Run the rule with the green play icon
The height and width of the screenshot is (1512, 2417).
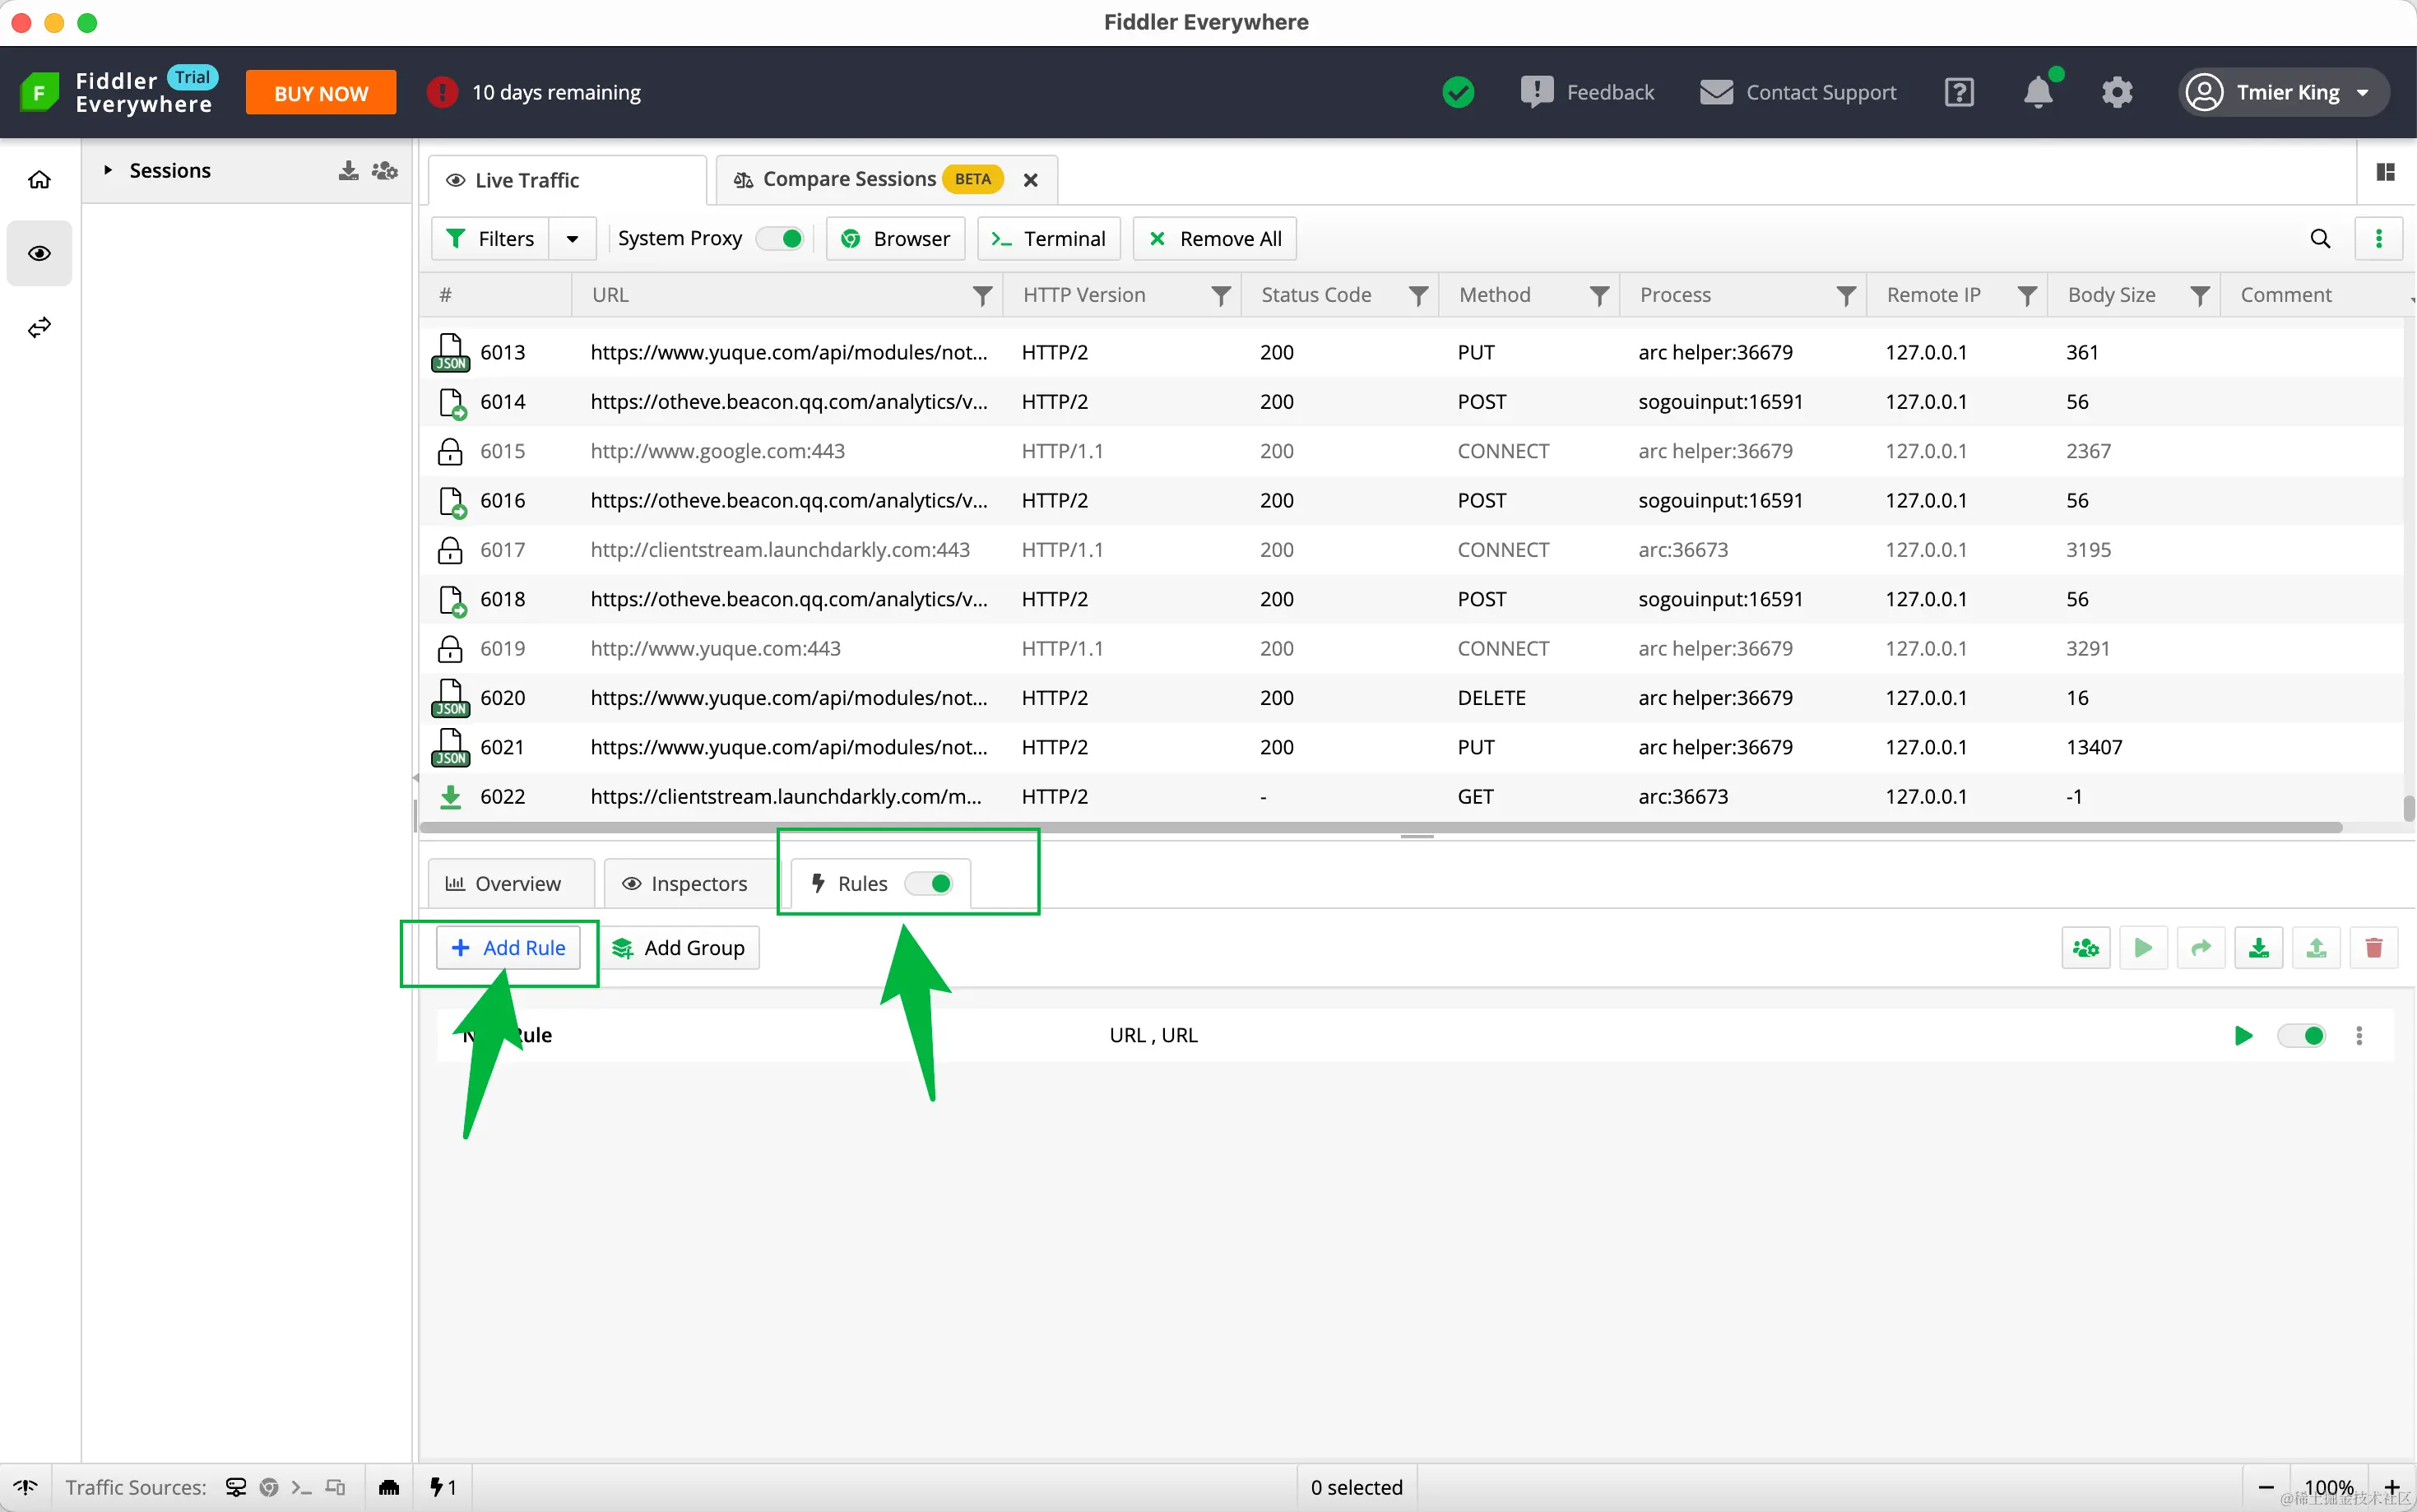(2243, 1035)
